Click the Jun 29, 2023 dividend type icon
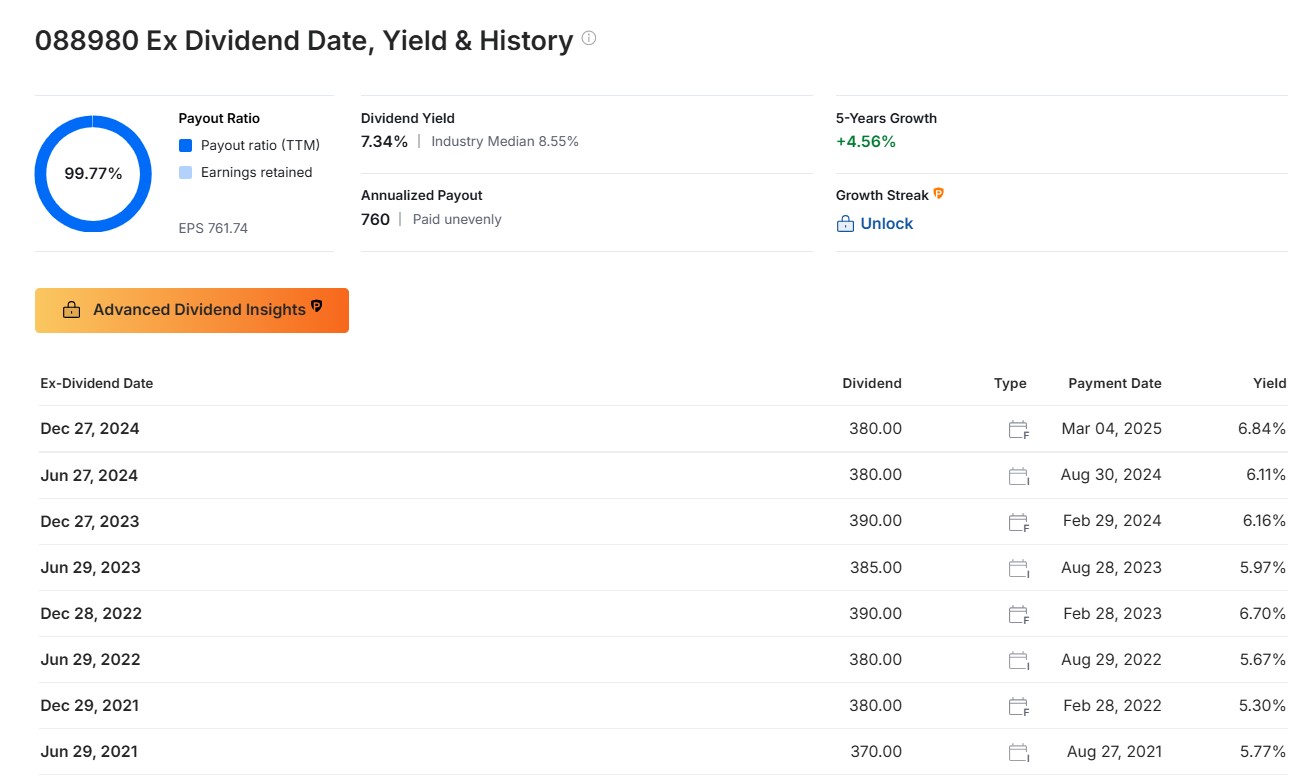Screen dimensions: 1315x781 [1018, 567]
